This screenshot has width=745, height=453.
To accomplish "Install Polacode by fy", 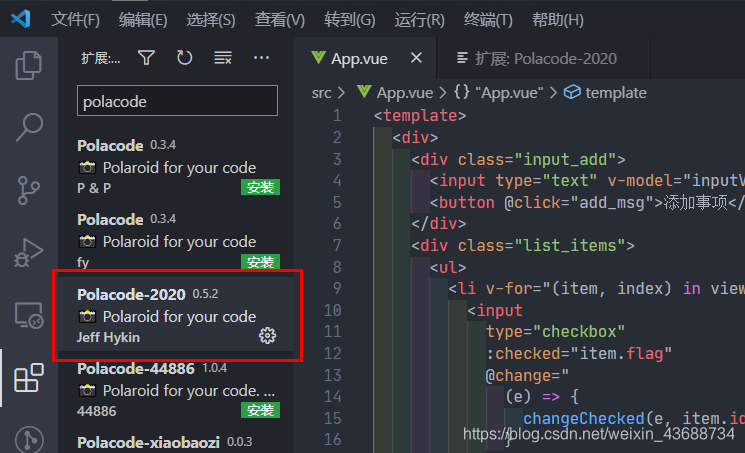I will click(x=260, y=261).
